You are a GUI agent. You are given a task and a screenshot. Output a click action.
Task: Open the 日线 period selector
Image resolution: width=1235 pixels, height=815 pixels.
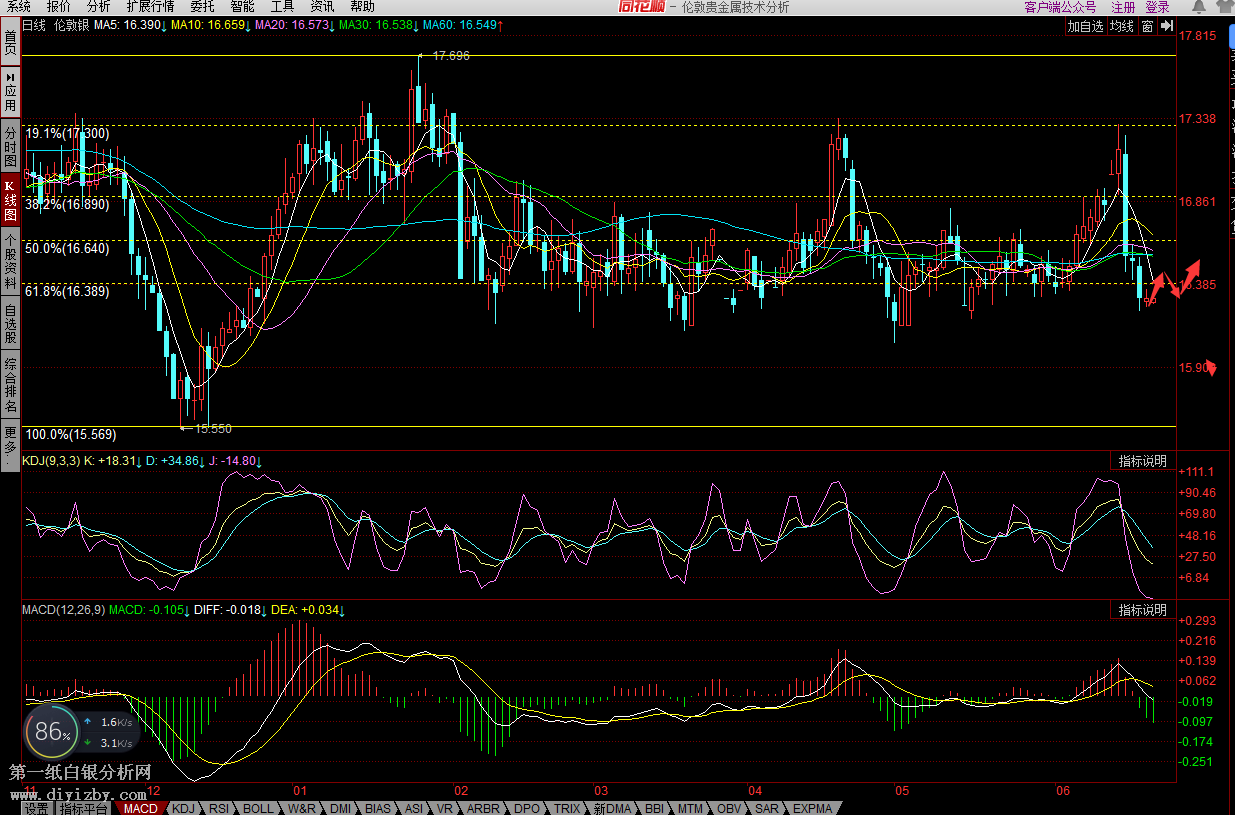pos(34,25)
